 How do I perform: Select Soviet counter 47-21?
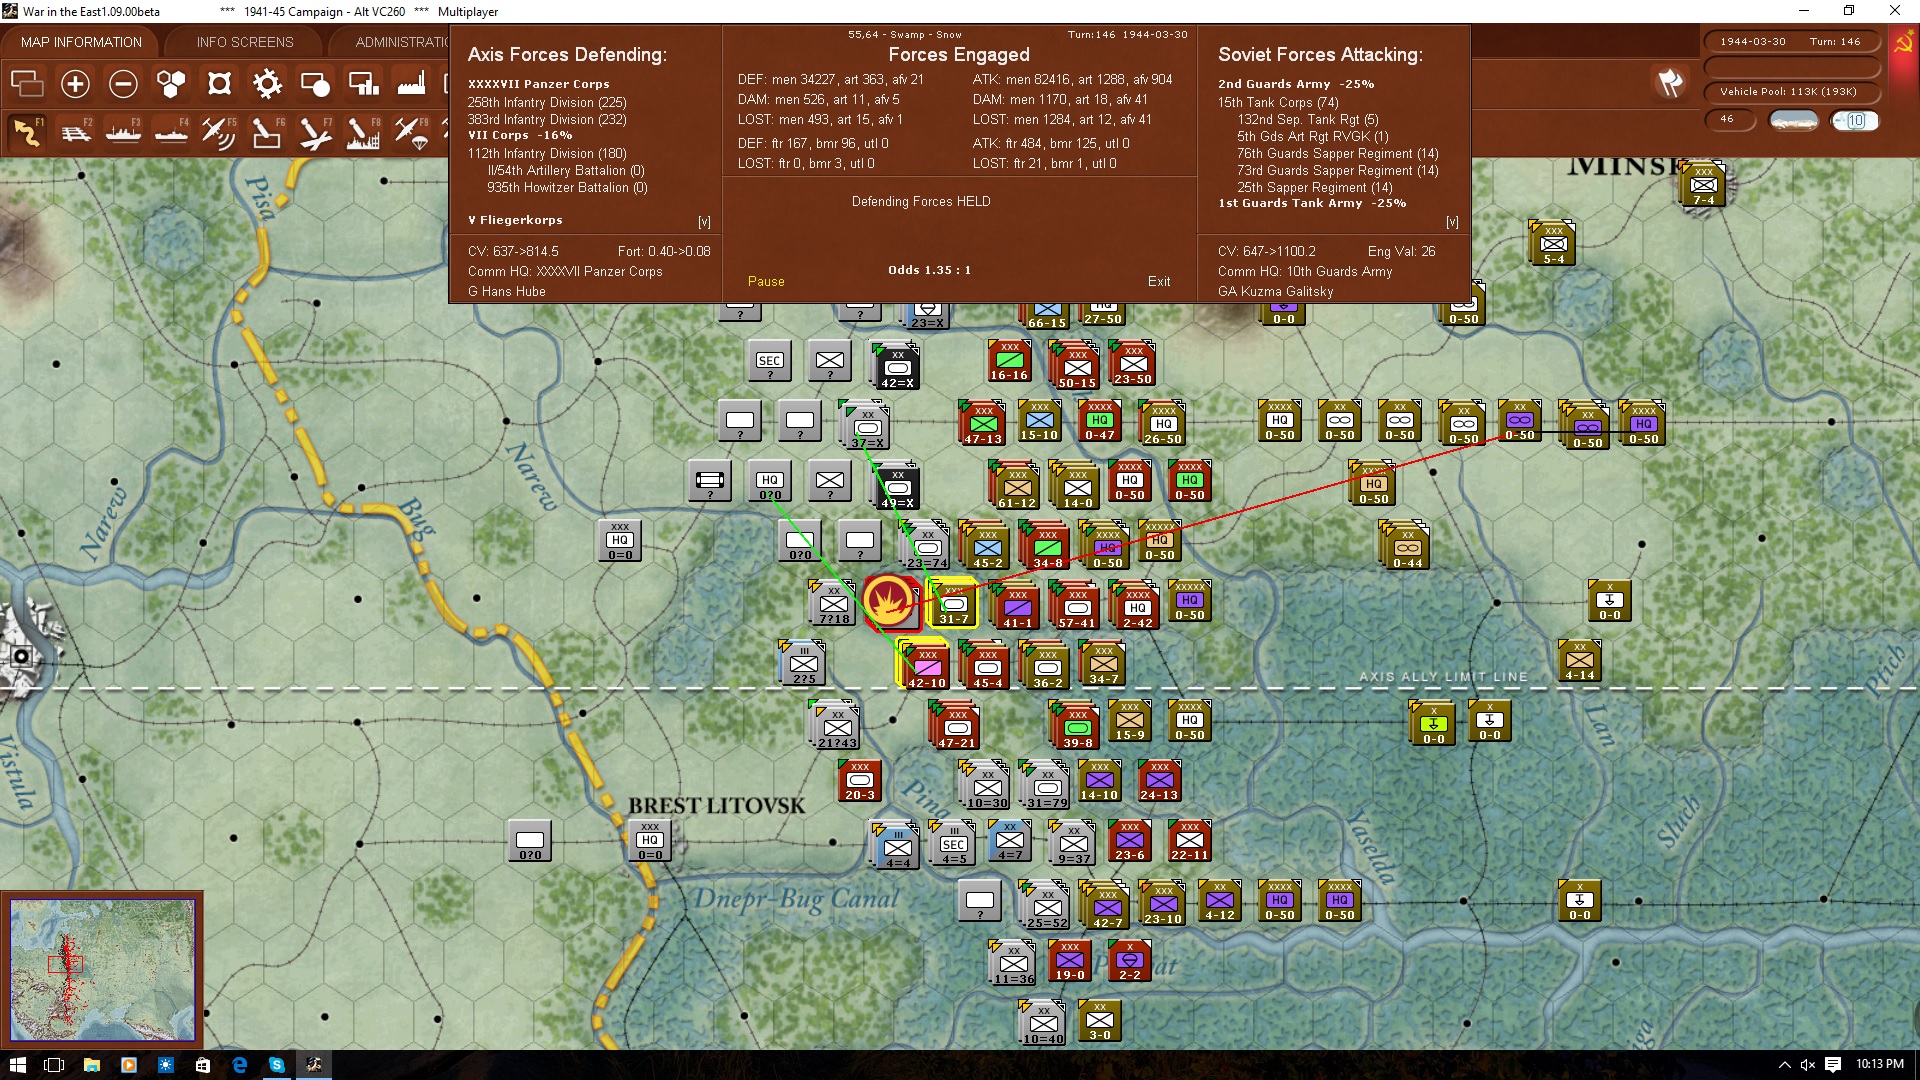coord(957,727)
